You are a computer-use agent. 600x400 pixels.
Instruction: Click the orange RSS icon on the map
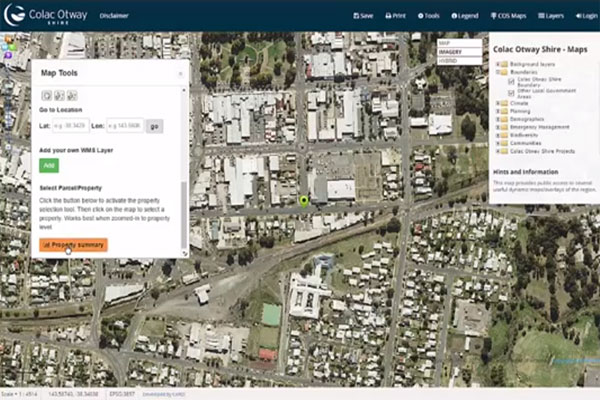[x=8, y=39]
